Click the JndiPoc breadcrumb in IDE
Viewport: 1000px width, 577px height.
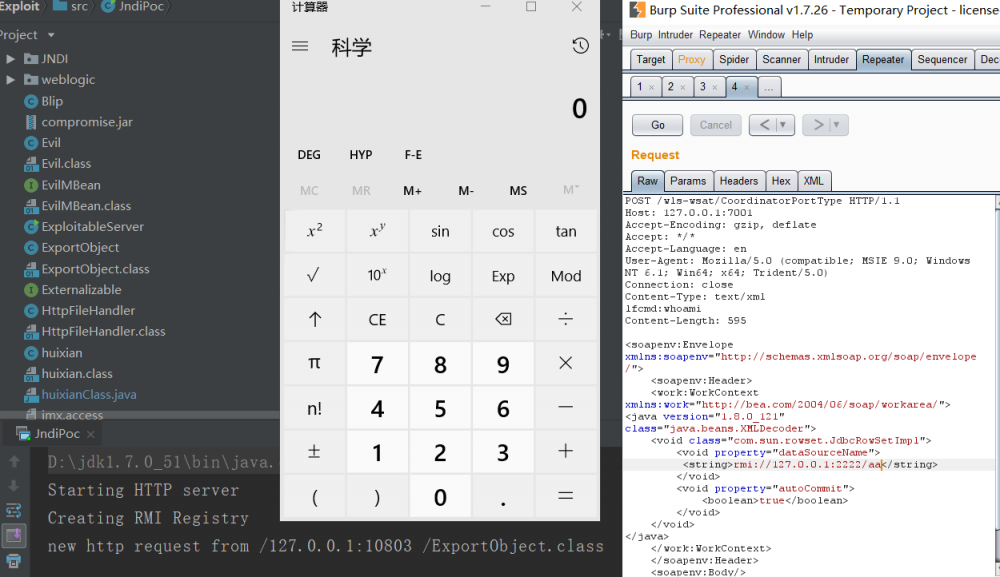coord(134,6)
